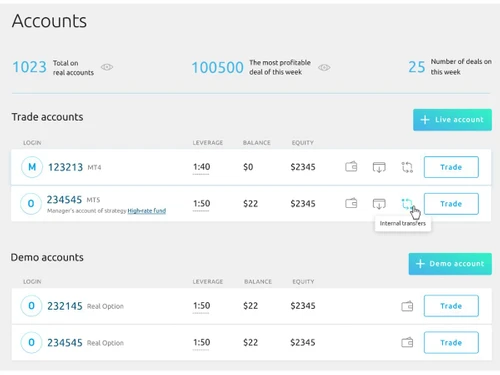Click wallet icon for MT5 account 234545

pos(351,203)
